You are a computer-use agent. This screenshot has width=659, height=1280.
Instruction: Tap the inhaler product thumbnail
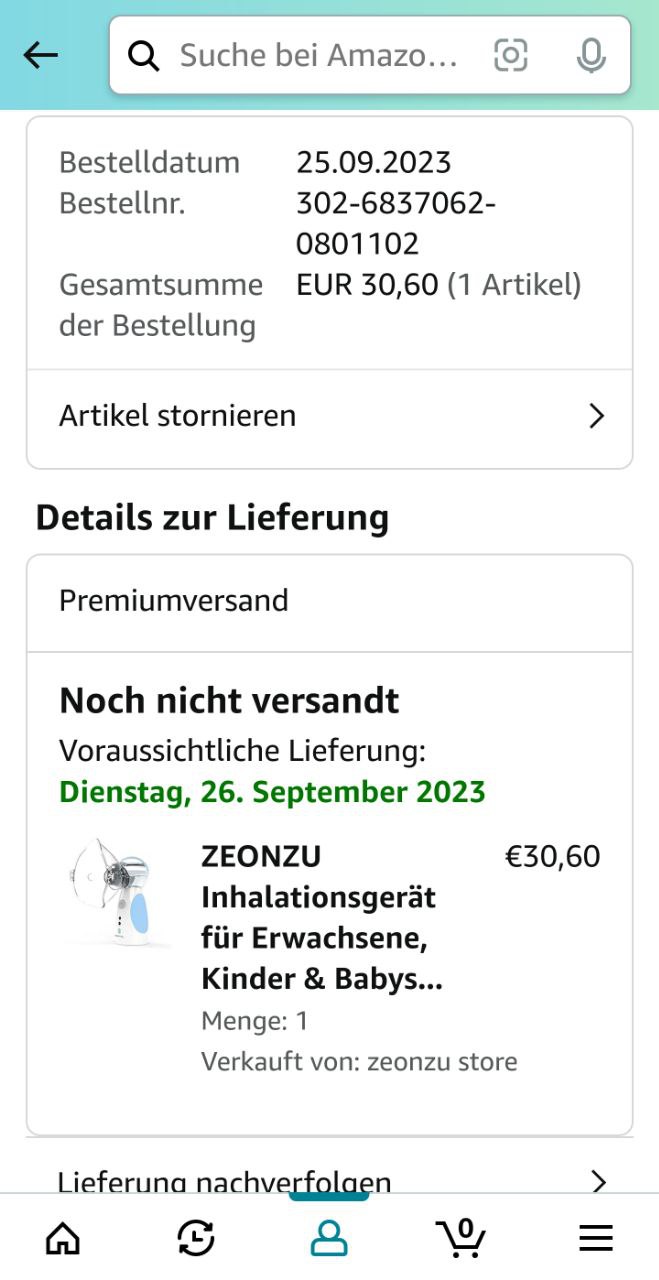[112, 892]
